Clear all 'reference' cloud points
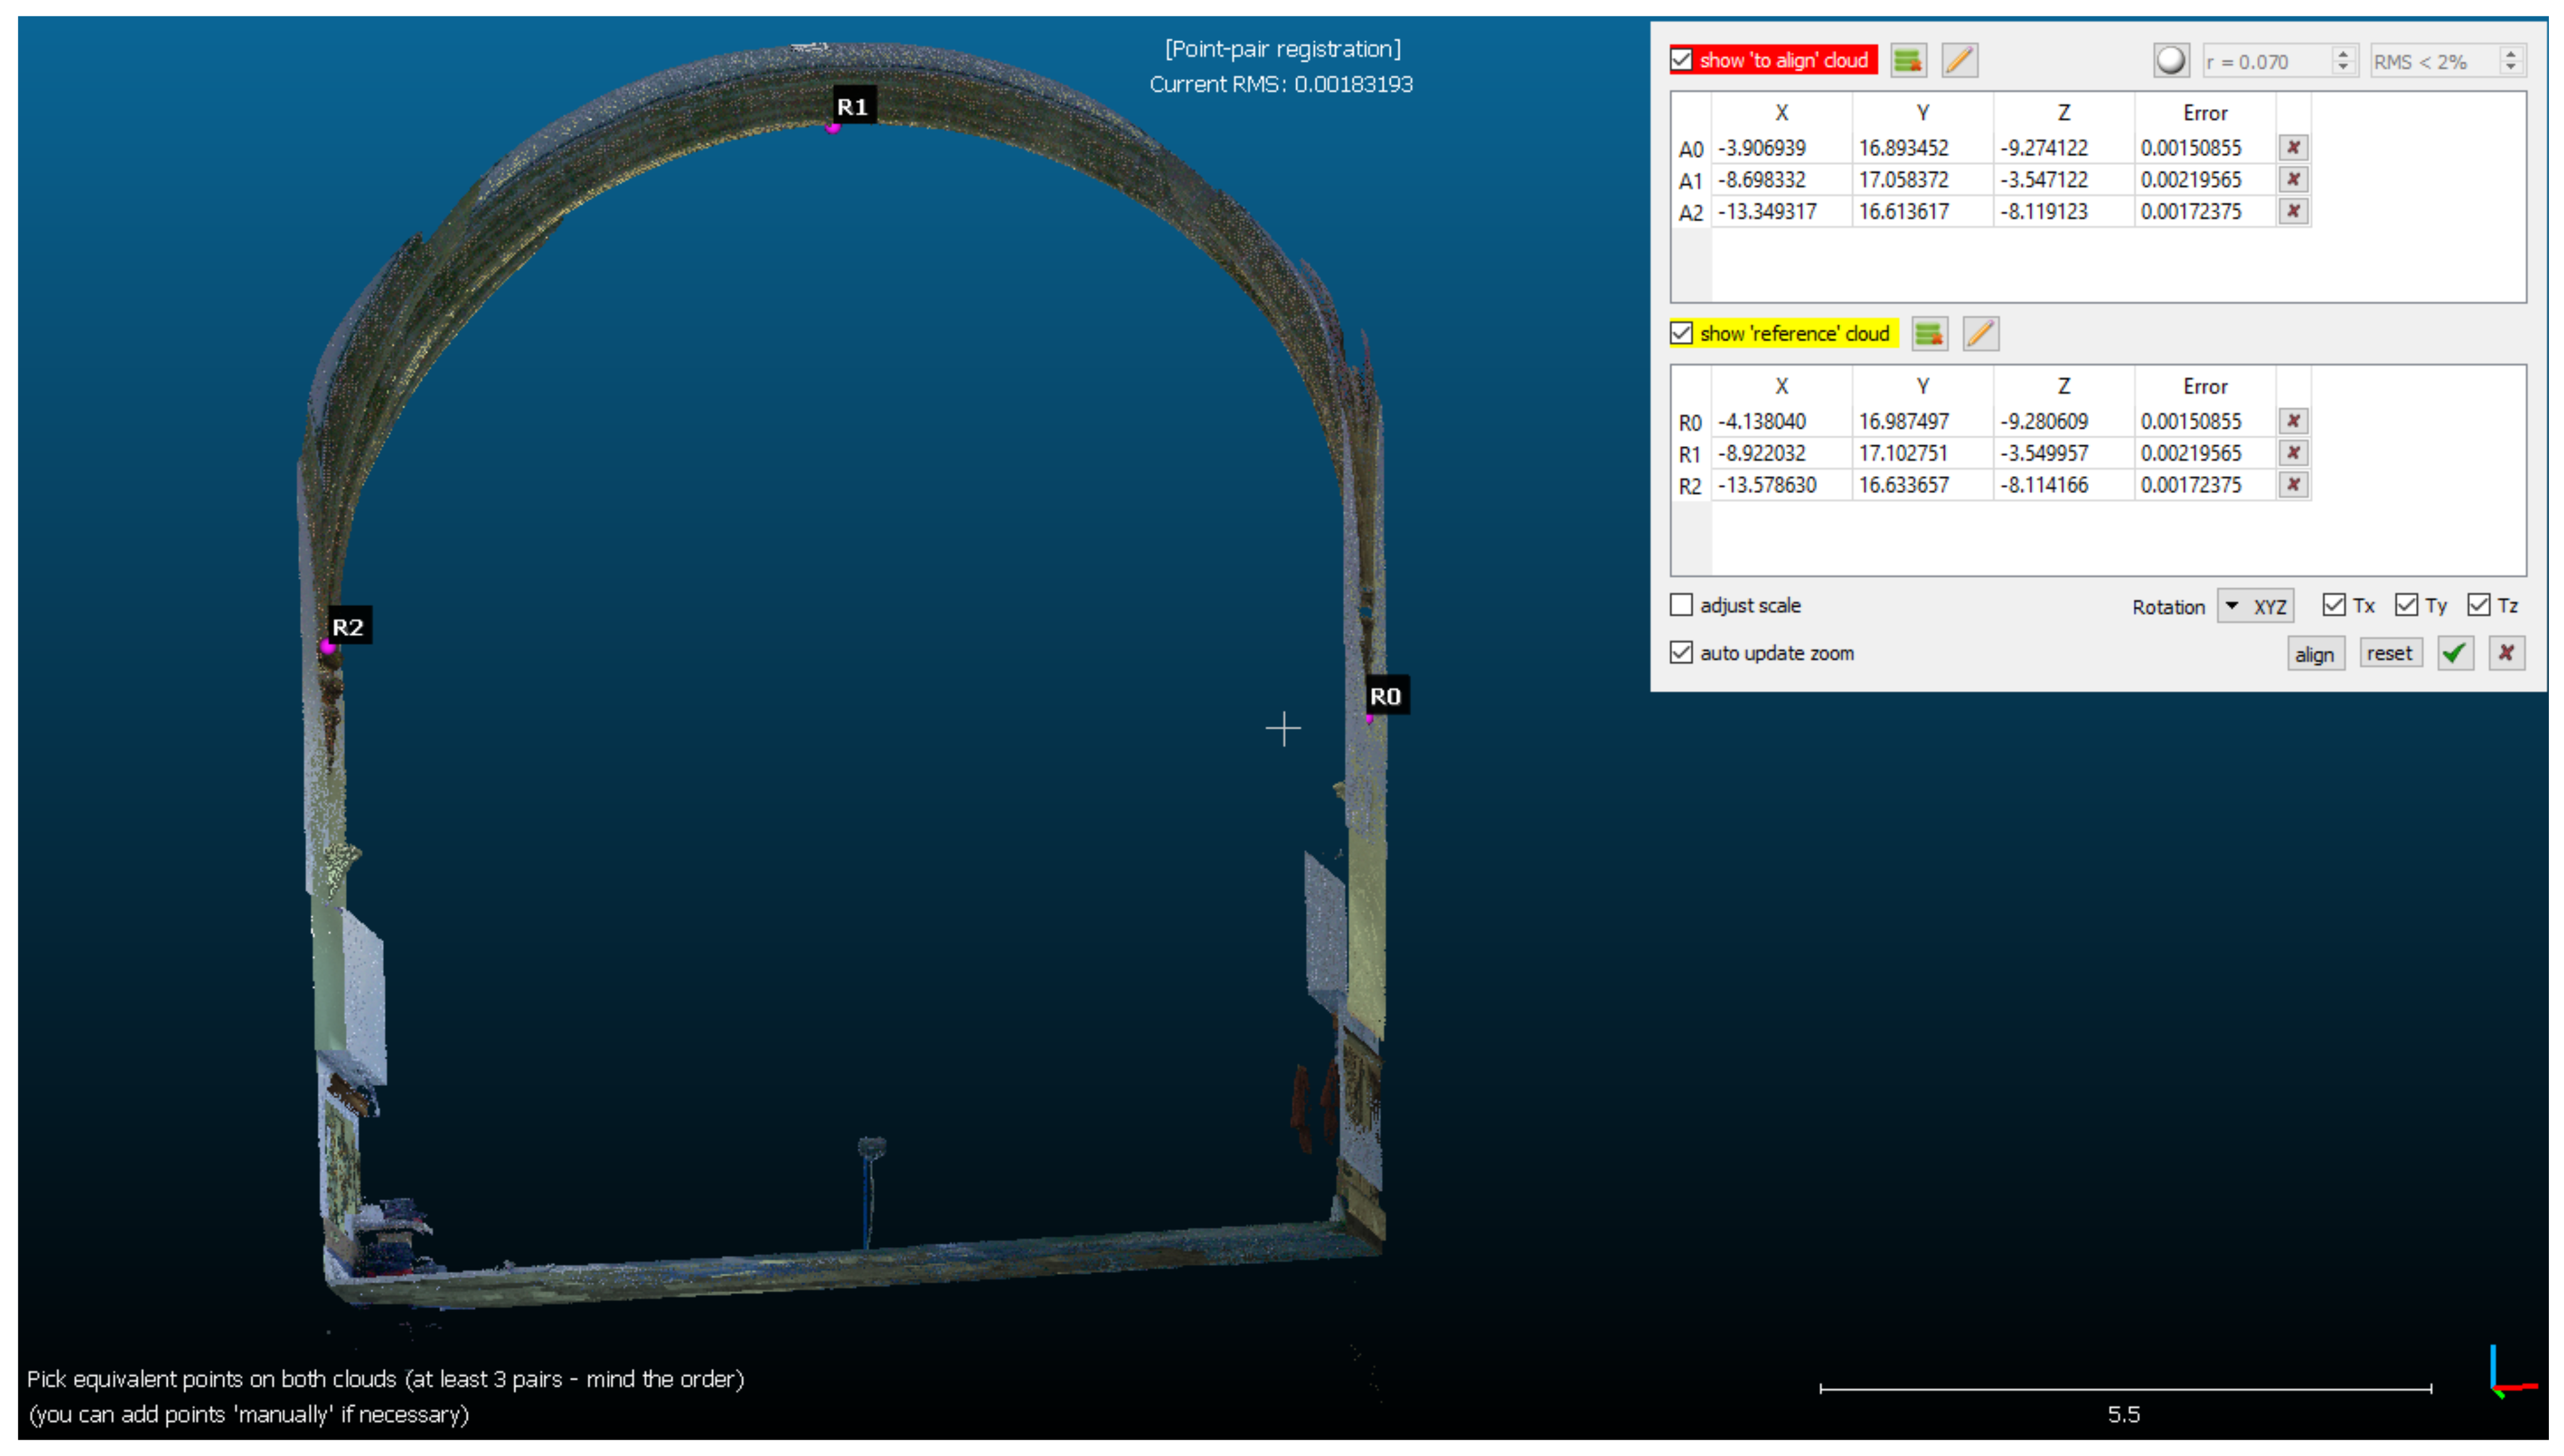The image size is (2564, 1456). 1929,334
